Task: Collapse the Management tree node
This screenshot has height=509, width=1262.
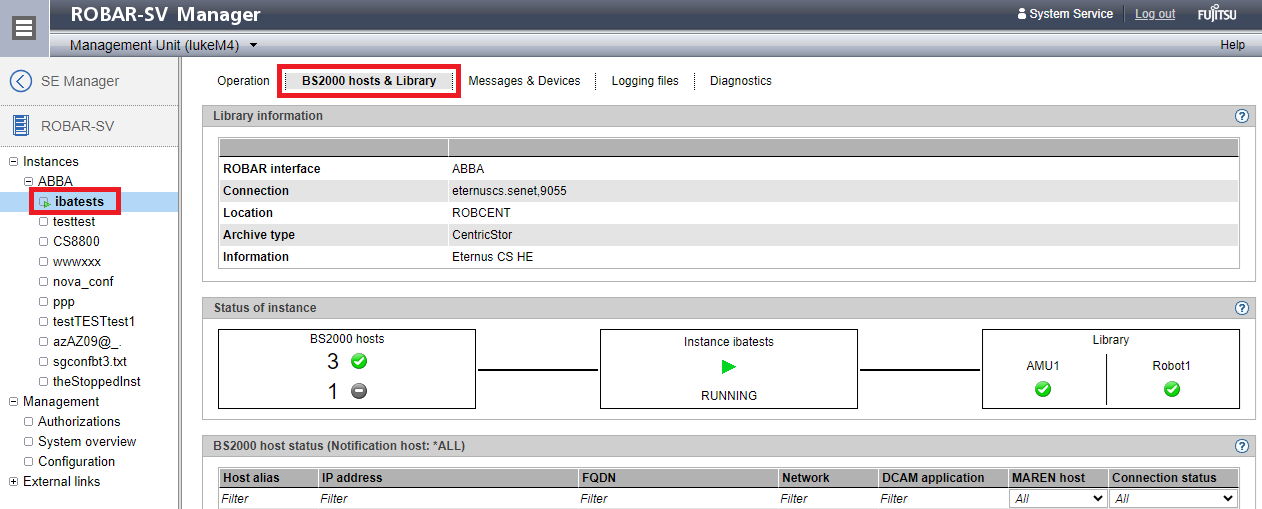Action: point(13,402)
